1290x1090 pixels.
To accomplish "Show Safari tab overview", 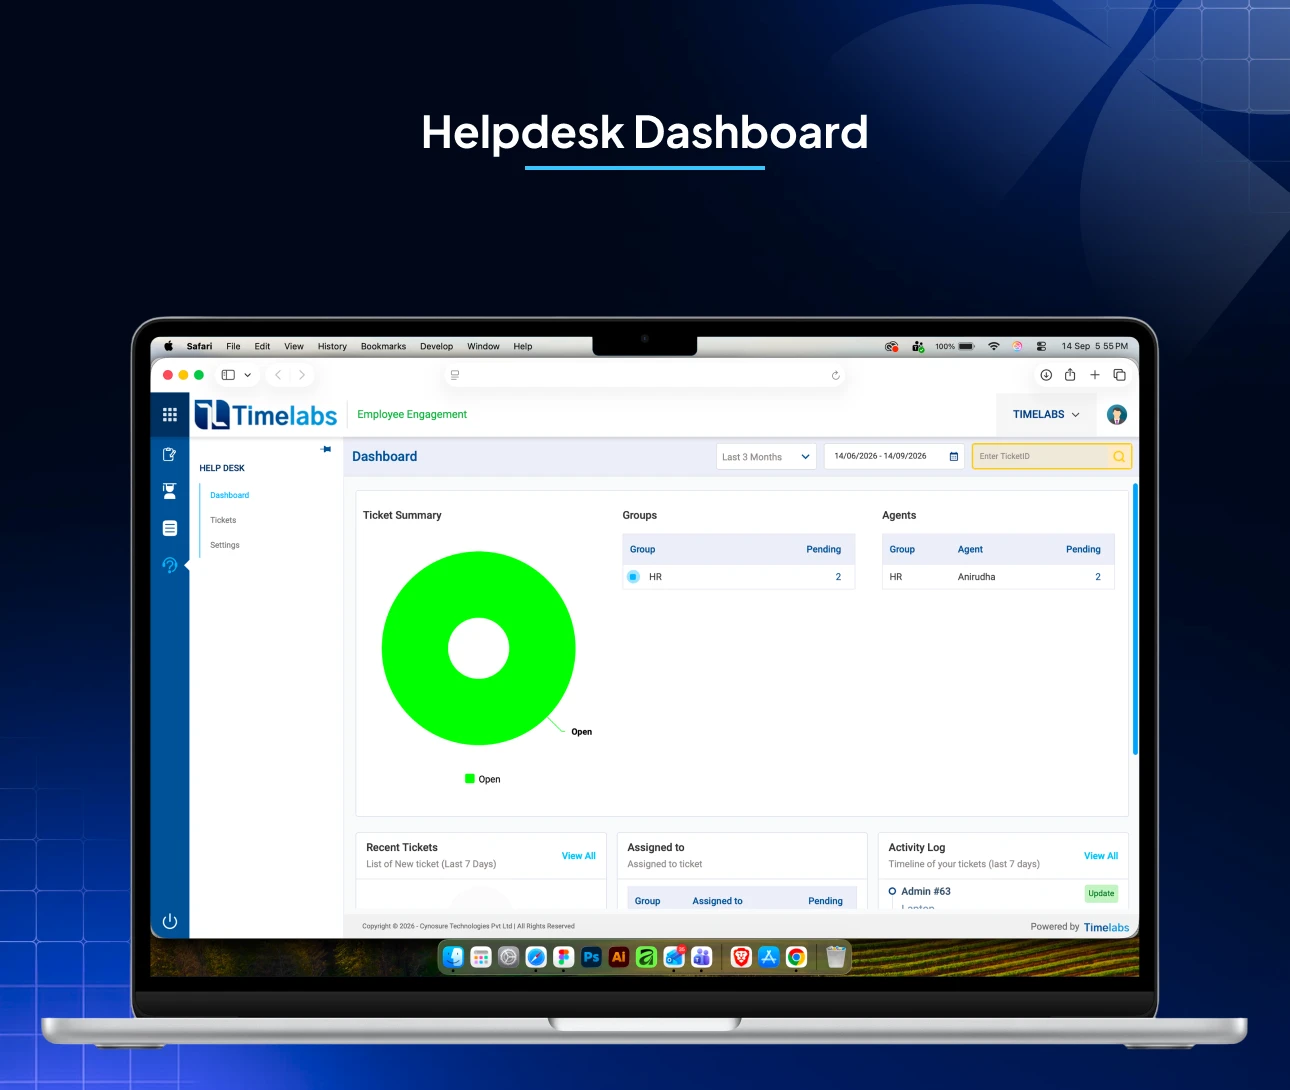I will point(1120,375).
